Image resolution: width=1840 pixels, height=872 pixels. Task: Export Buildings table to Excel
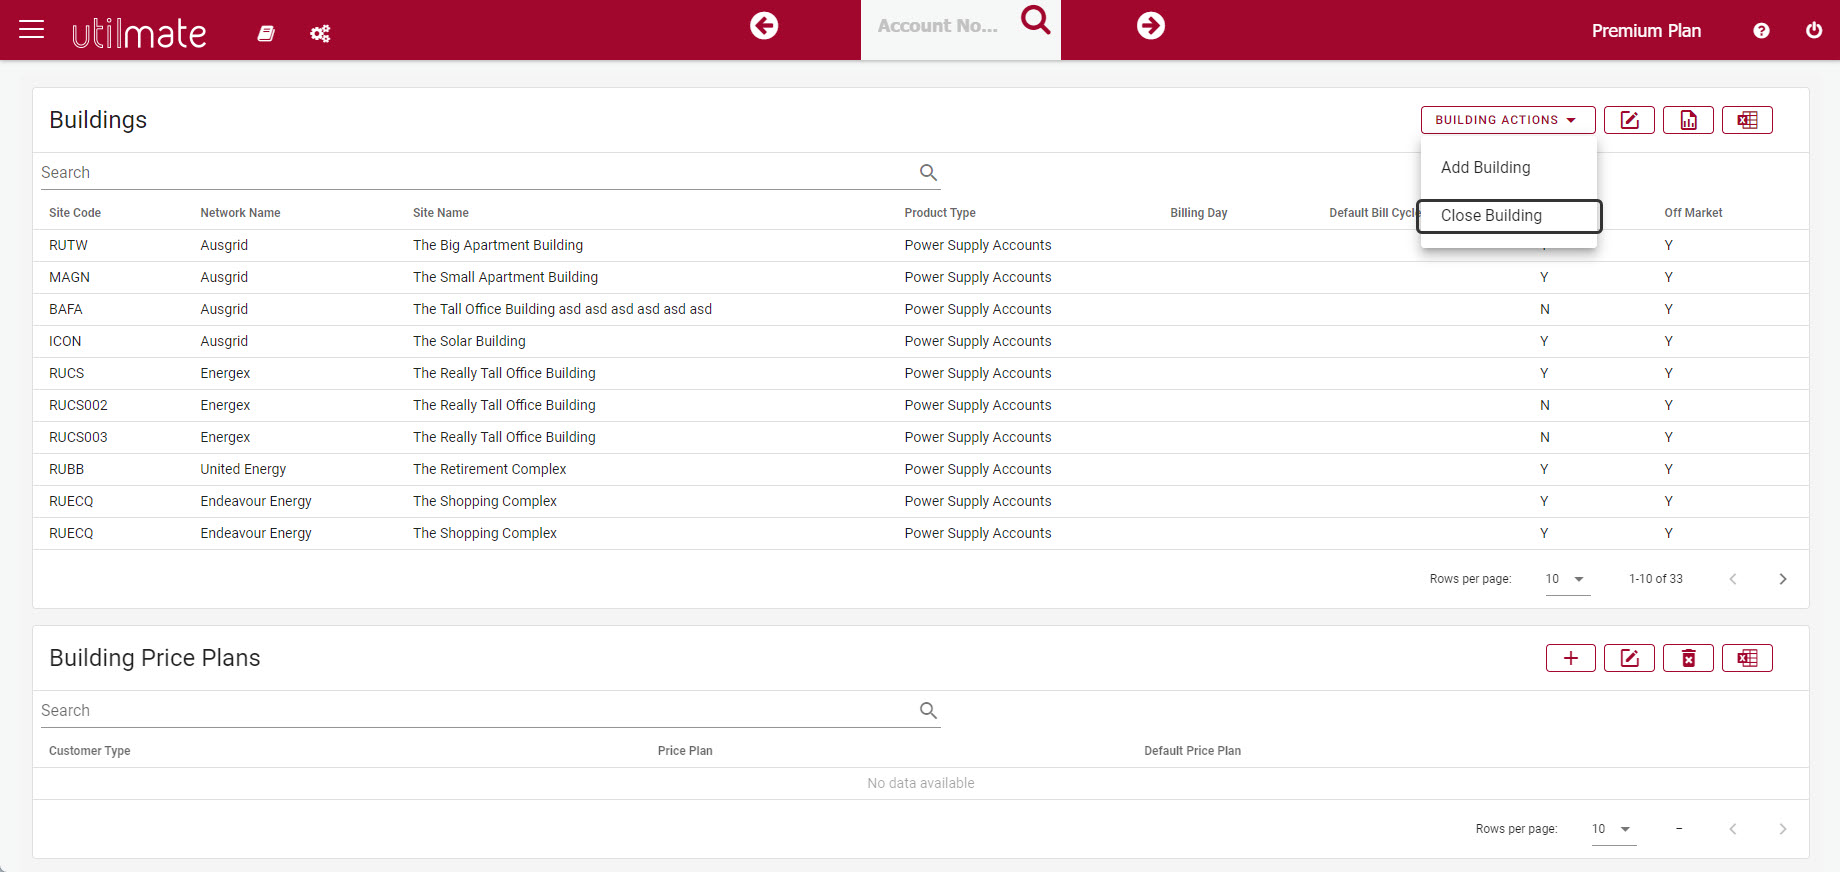coord(1747,120)
